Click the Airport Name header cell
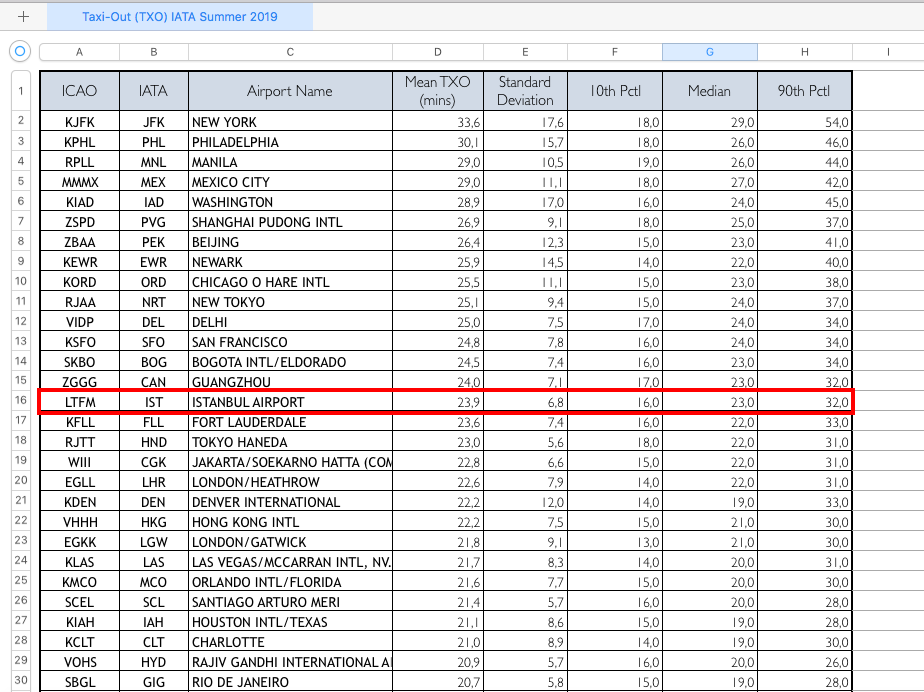This screenshot has height=692, width=924. [x=290, y=91]
